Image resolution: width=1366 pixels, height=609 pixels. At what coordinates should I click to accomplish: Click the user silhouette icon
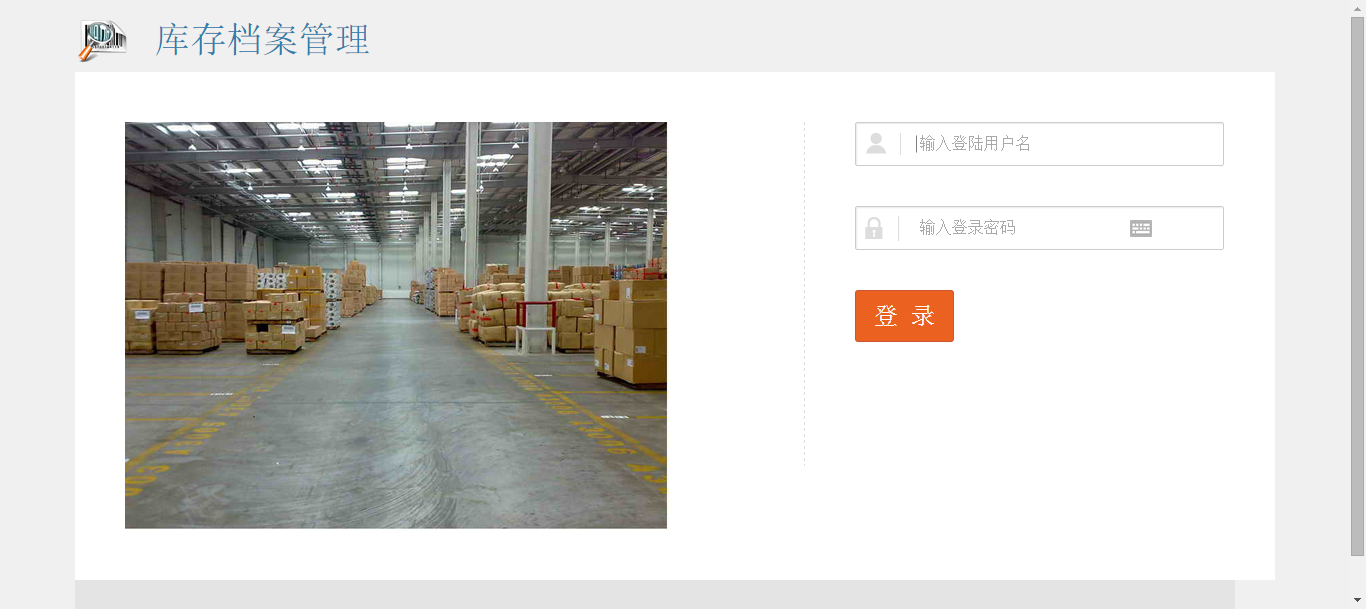click(x=876, y=144)
